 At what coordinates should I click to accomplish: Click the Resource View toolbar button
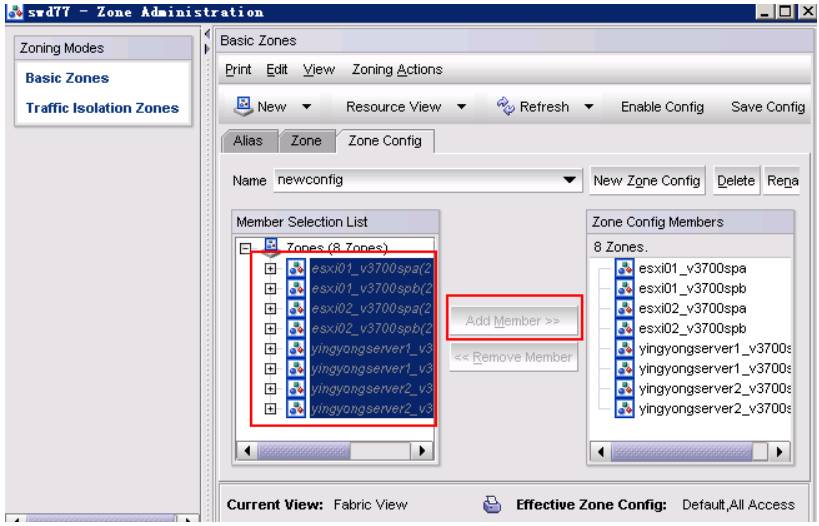pos(394,107)
